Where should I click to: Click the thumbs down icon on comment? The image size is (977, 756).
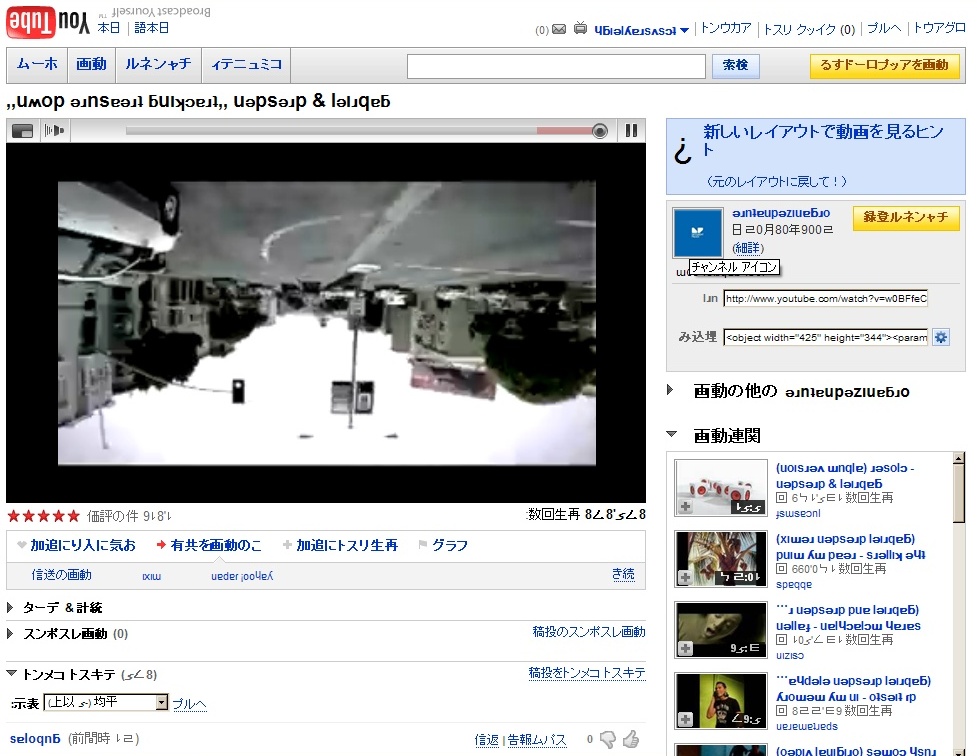[x=608, y=739]
